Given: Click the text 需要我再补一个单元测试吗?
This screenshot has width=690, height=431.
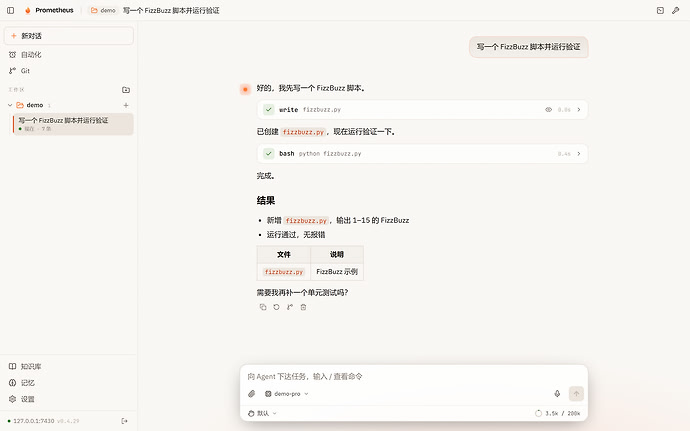Looking at the screenshot, I should coord(302,293).
